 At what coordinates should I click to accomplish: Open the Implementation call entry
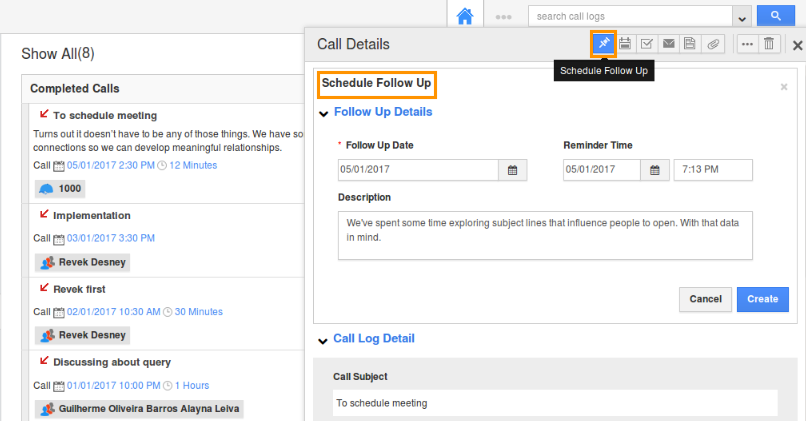pyautogui.click(x=91, y=216)
